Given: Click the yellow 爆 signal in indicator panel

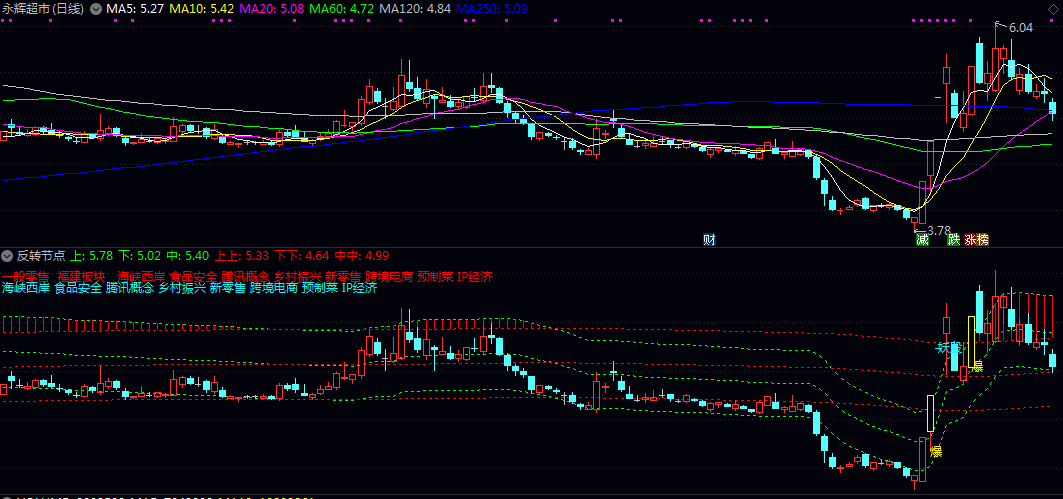Looking at the screenshot, I should point(936,451).
